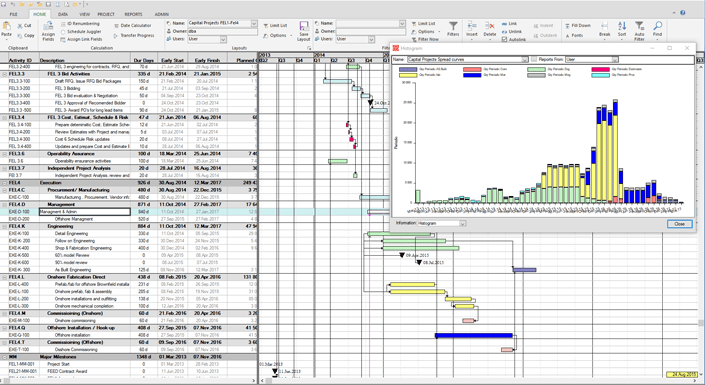This screenshot has height=385, width=705.
Task: Click the Insert activity icon
Action: 472,27
